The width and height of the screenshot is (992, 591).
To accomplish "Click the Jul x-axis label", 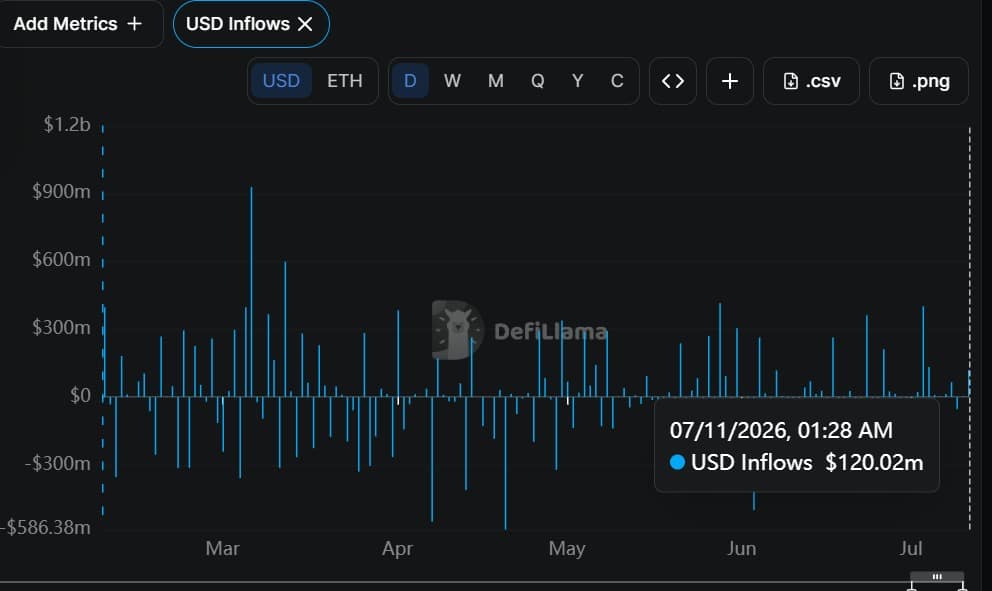I will pos(911,548).
